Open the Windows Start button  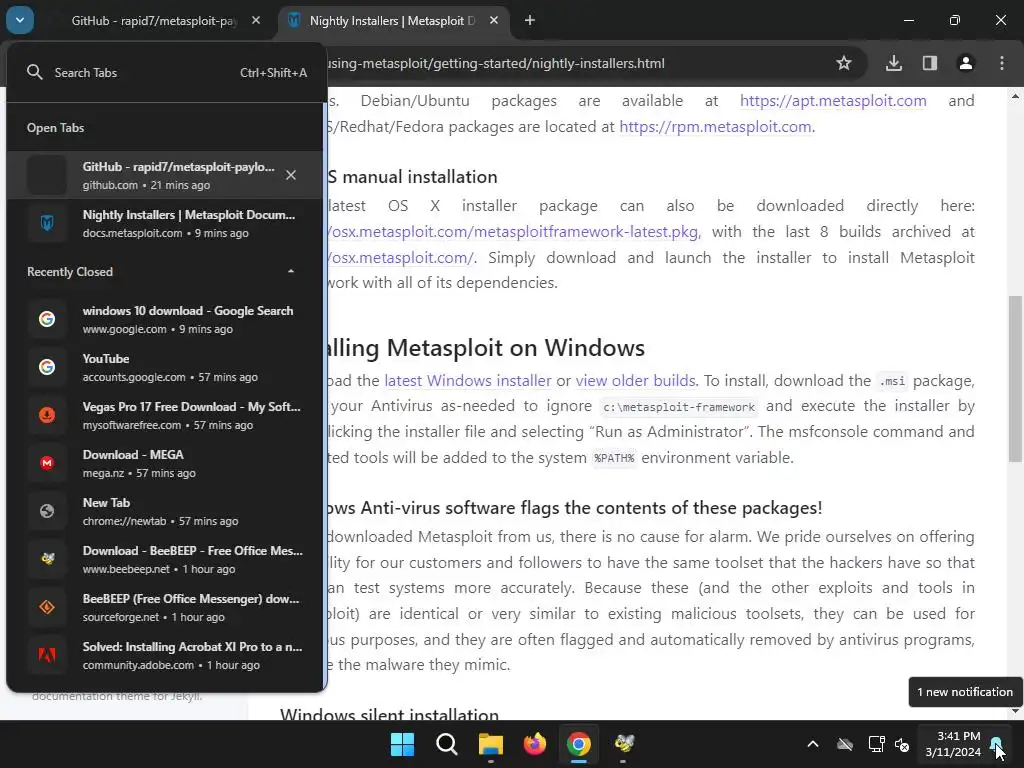pyautogui.click(x=402, y=744)
